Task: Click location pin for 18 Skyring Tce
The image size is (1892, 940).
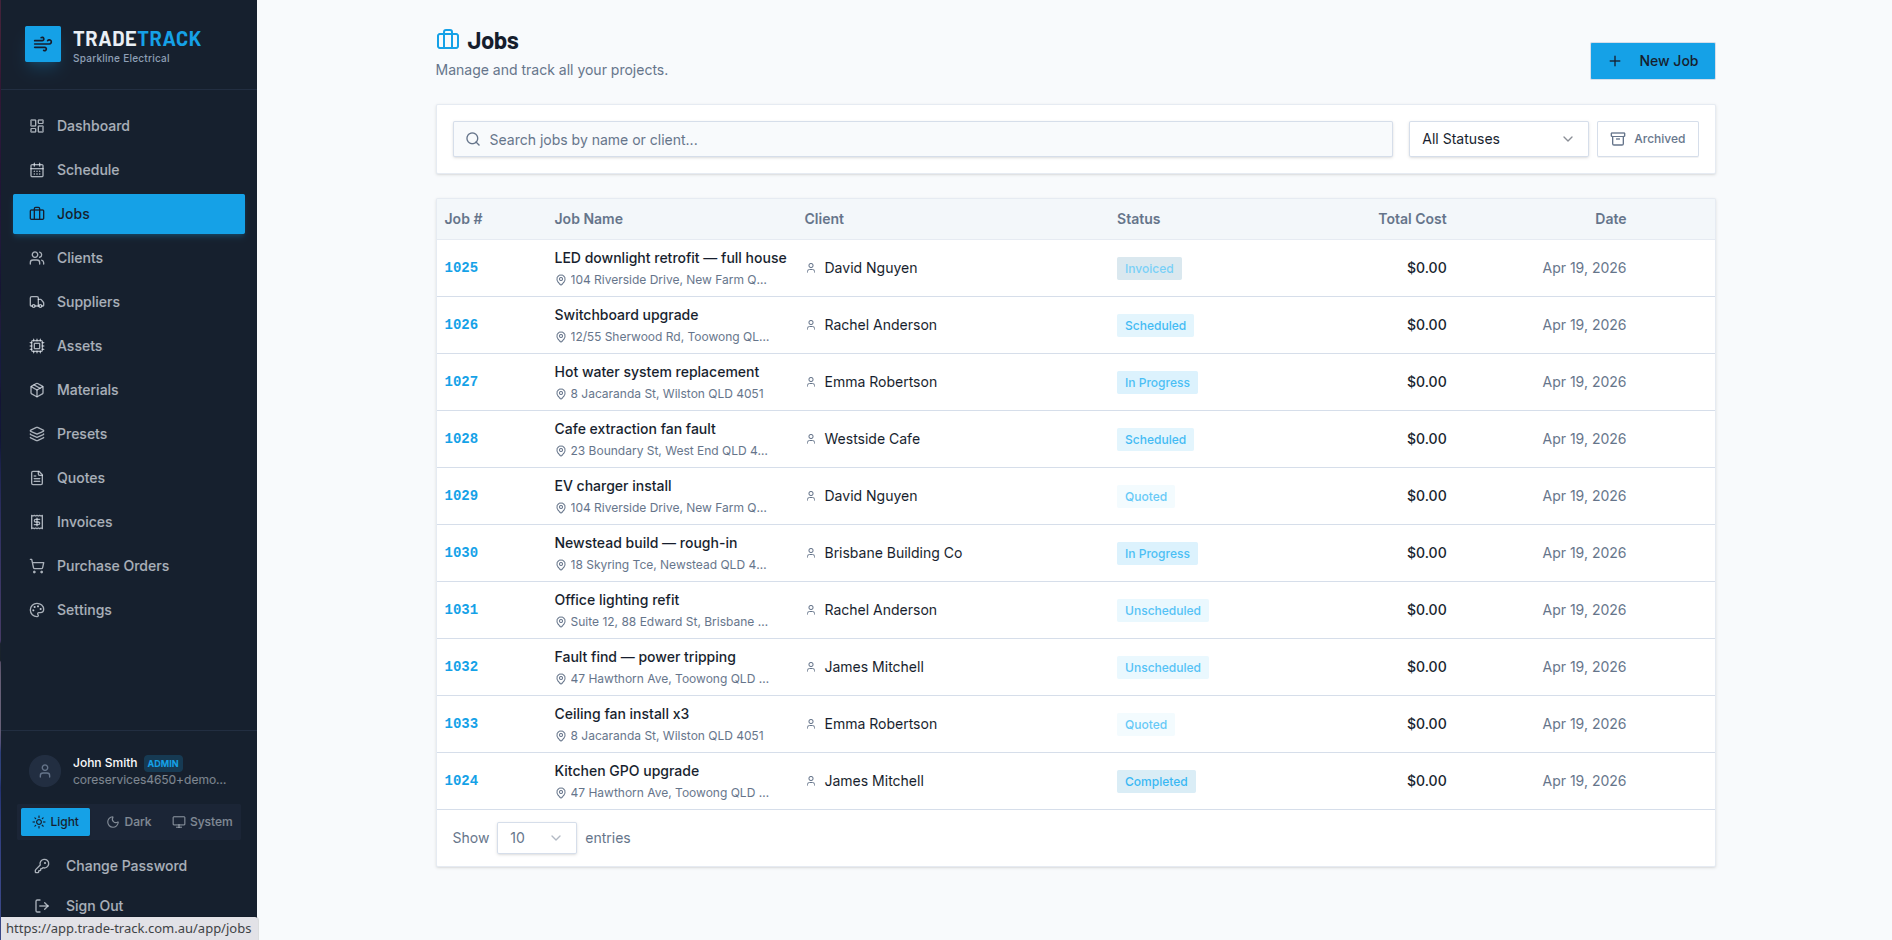Action: point(561,565)
